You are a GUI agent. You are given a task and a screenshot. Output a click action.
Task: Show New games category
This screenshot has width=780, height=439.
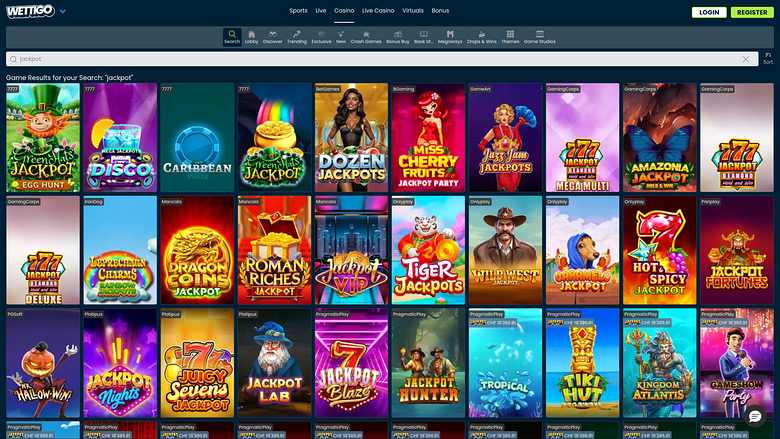pyautogui.click(x=341, y=37)
